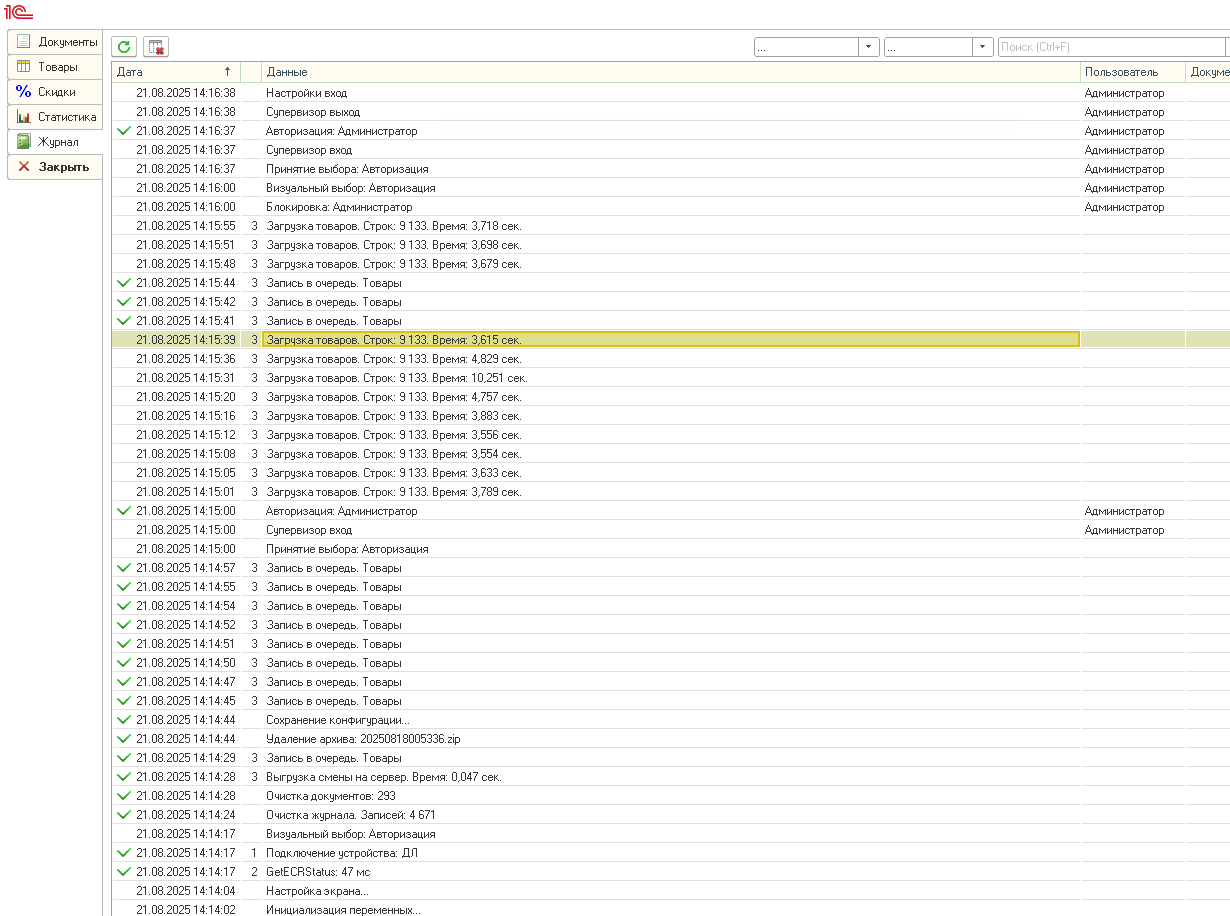This screenshot has height=916, width=1230.
Task: Click green checkmark at 14:15:44 row
Action: (x=124, y=283)
